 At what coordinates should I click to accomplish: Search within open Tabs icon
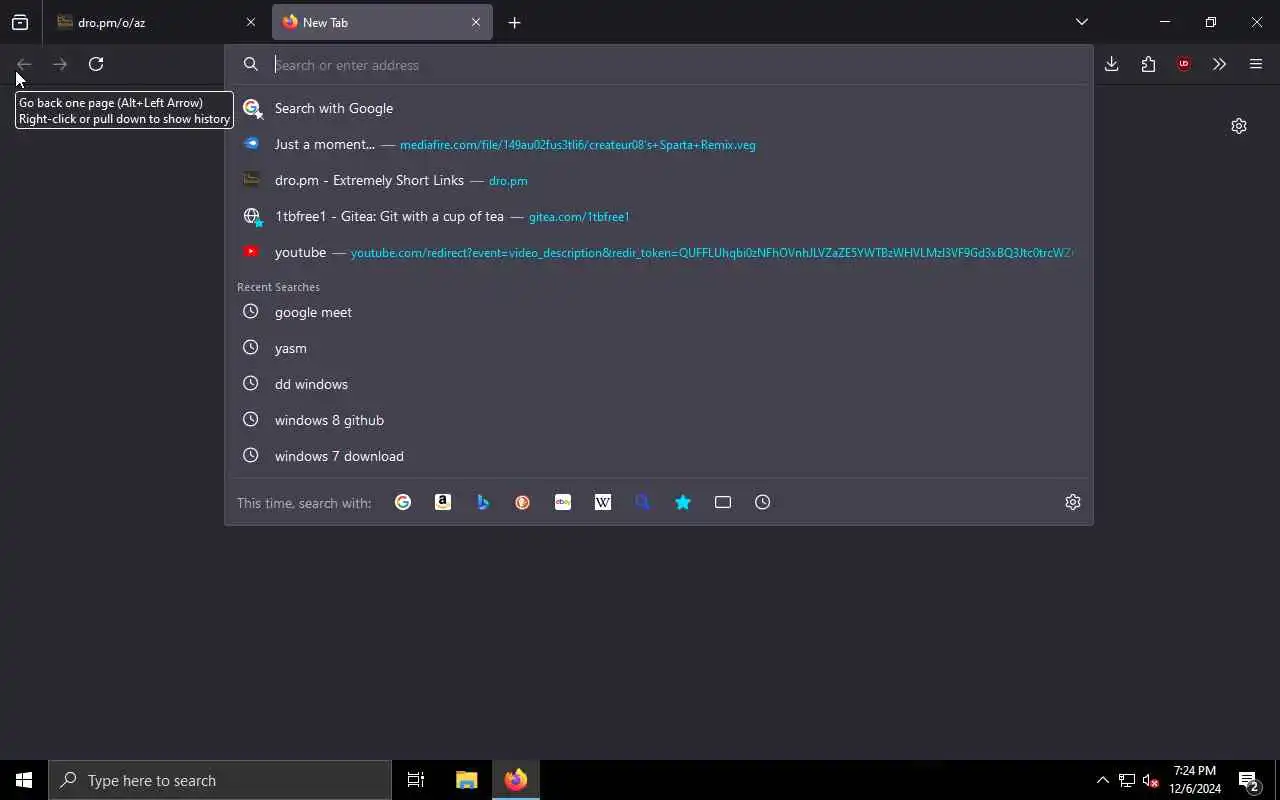(x=723, y=502)
